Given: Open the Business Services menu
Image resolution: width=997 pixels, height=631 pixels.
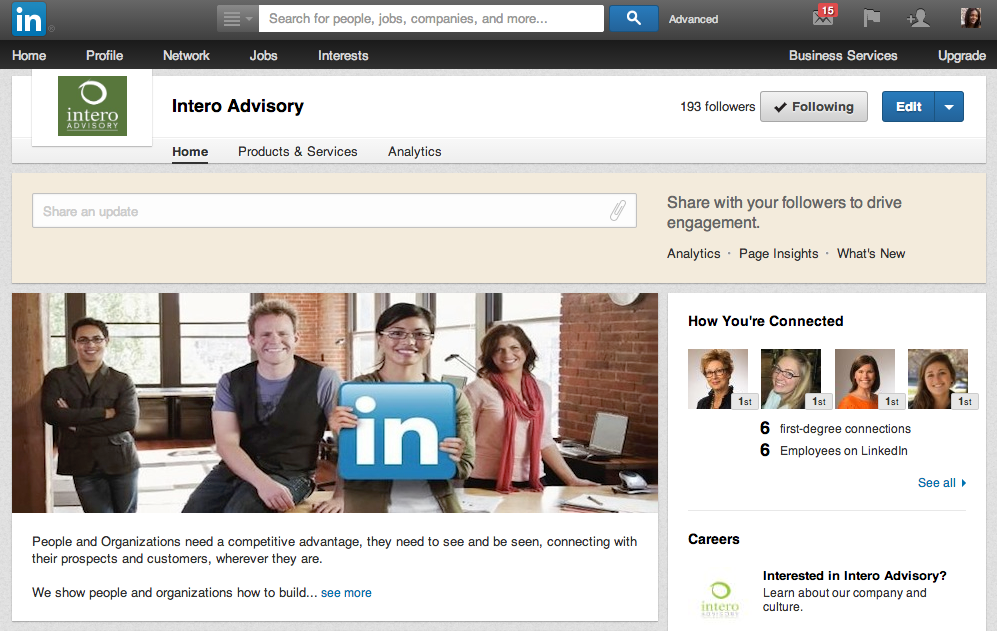Looking at the screenshot, I should (843, 55).
